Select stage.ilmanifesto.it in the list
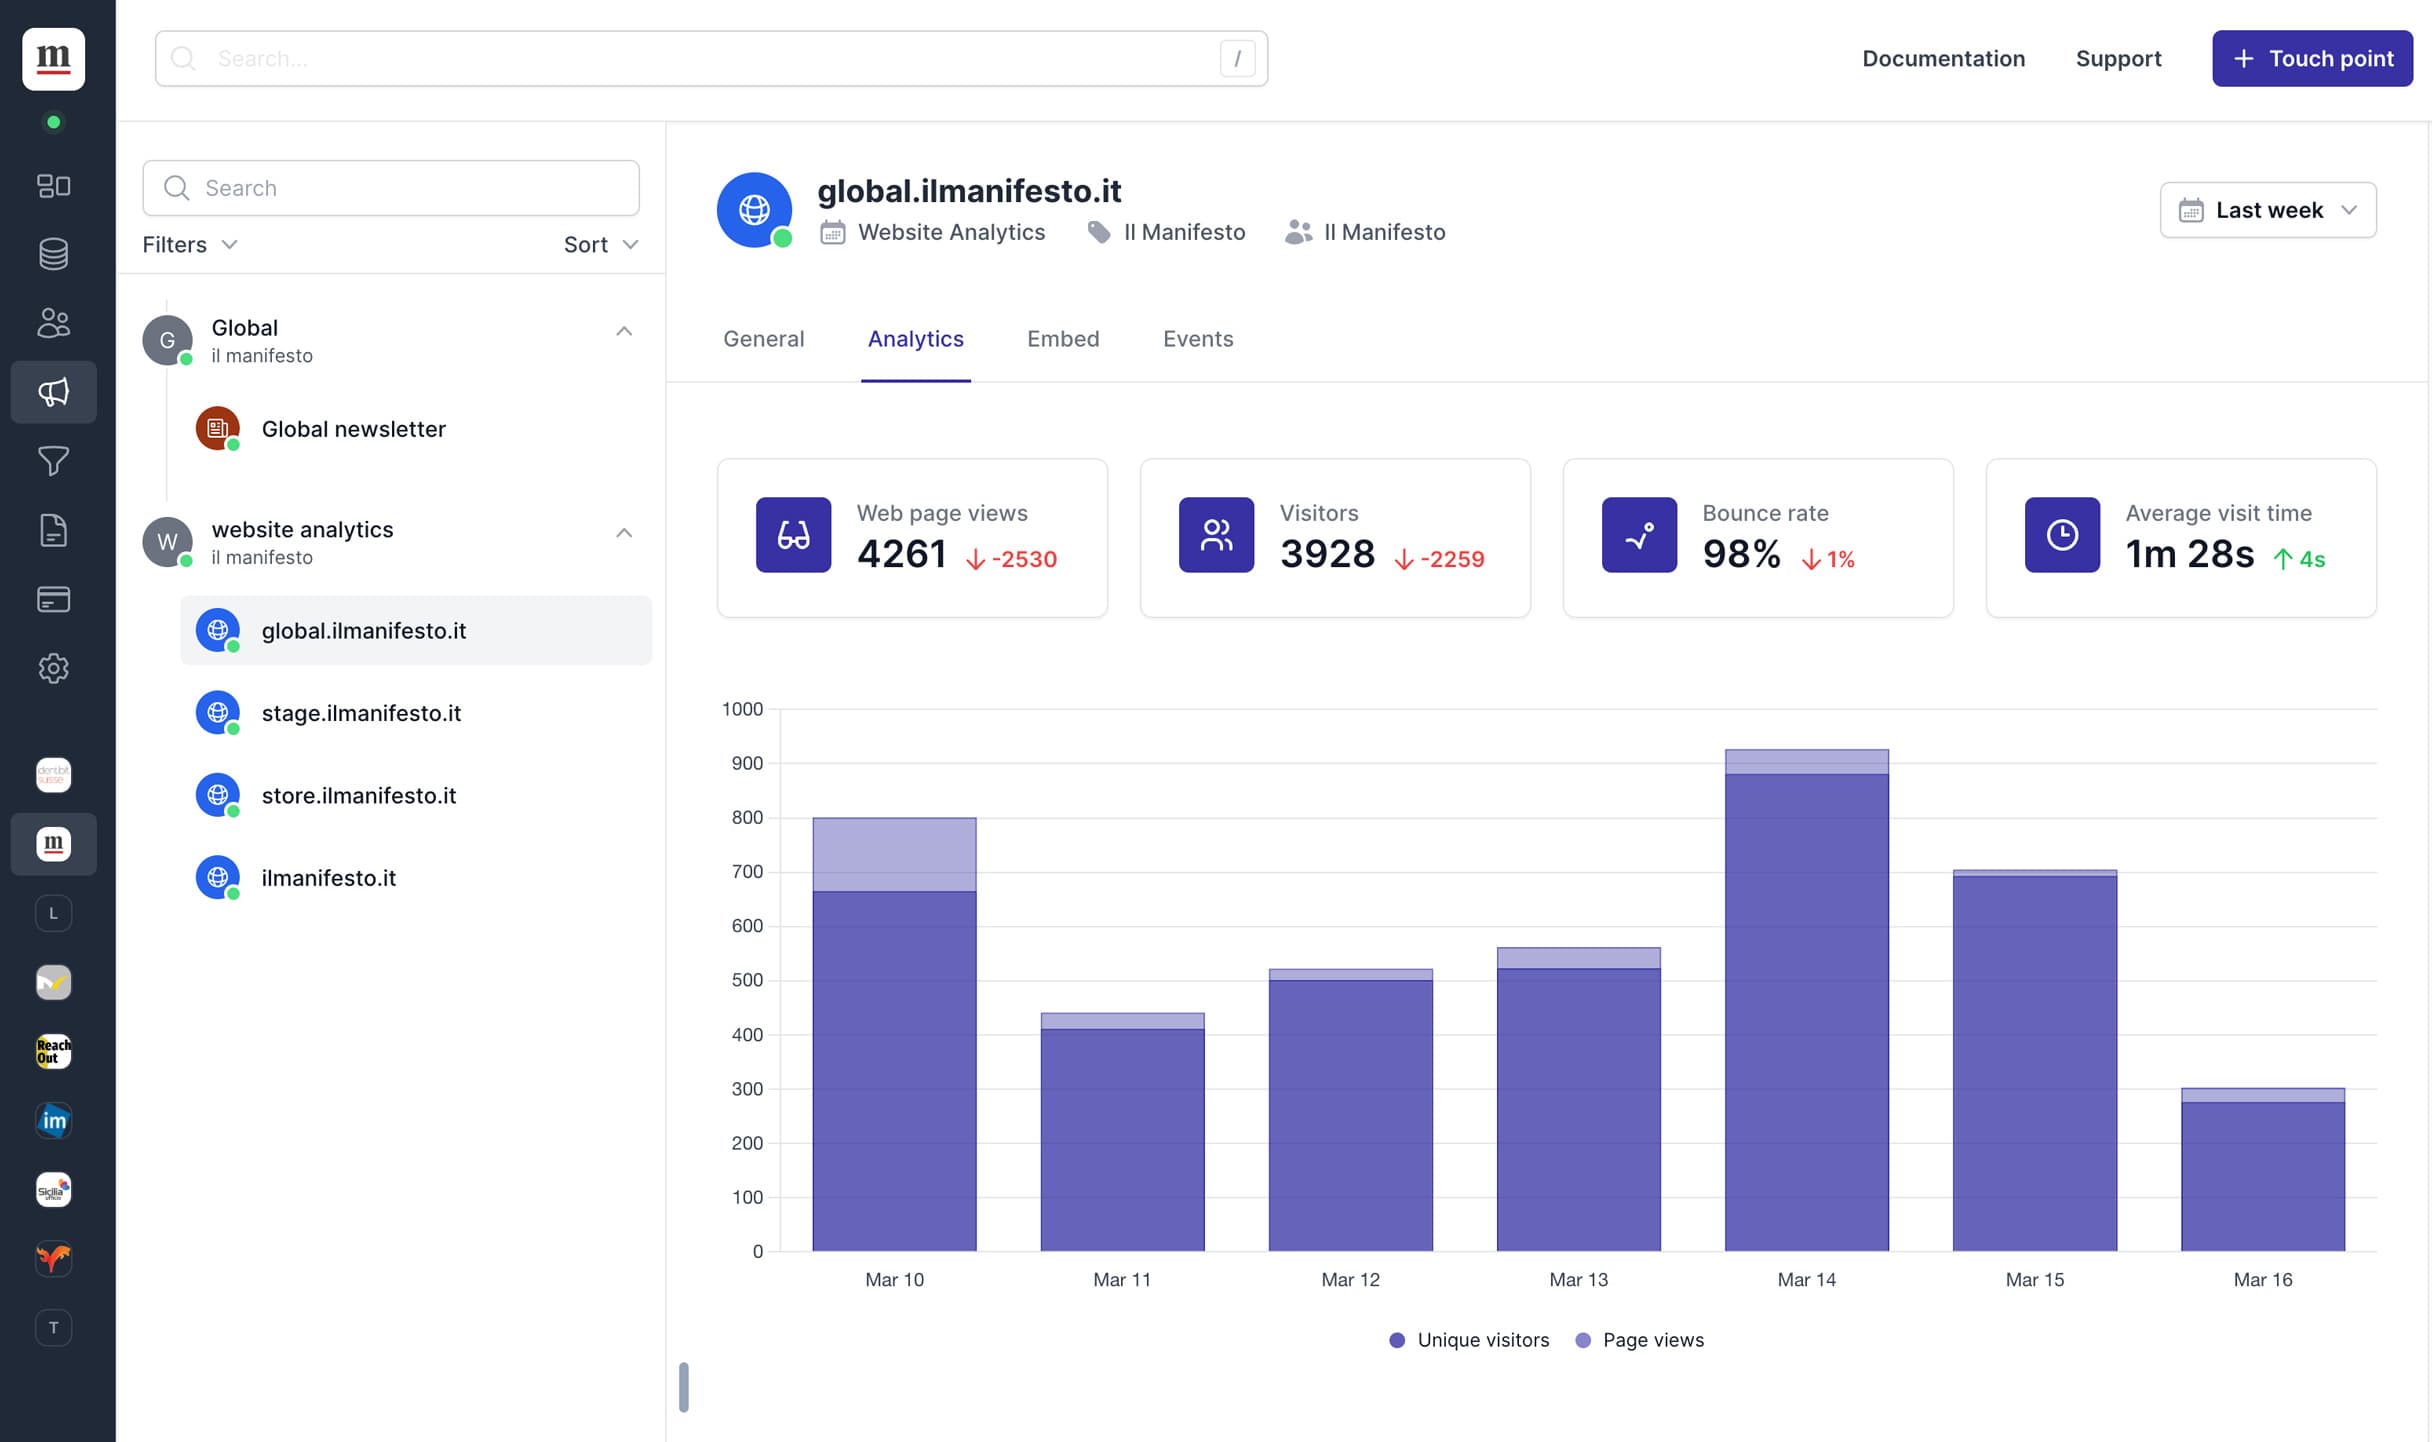 (x=361, y=713)
